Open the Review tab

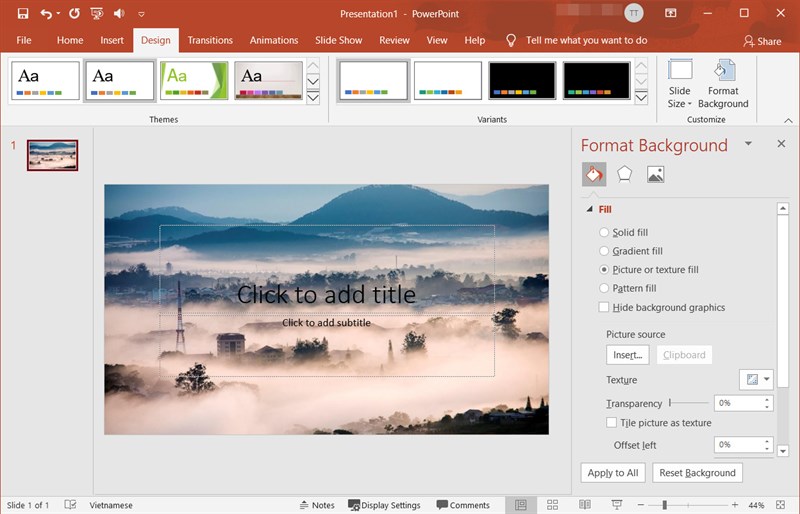394,40
